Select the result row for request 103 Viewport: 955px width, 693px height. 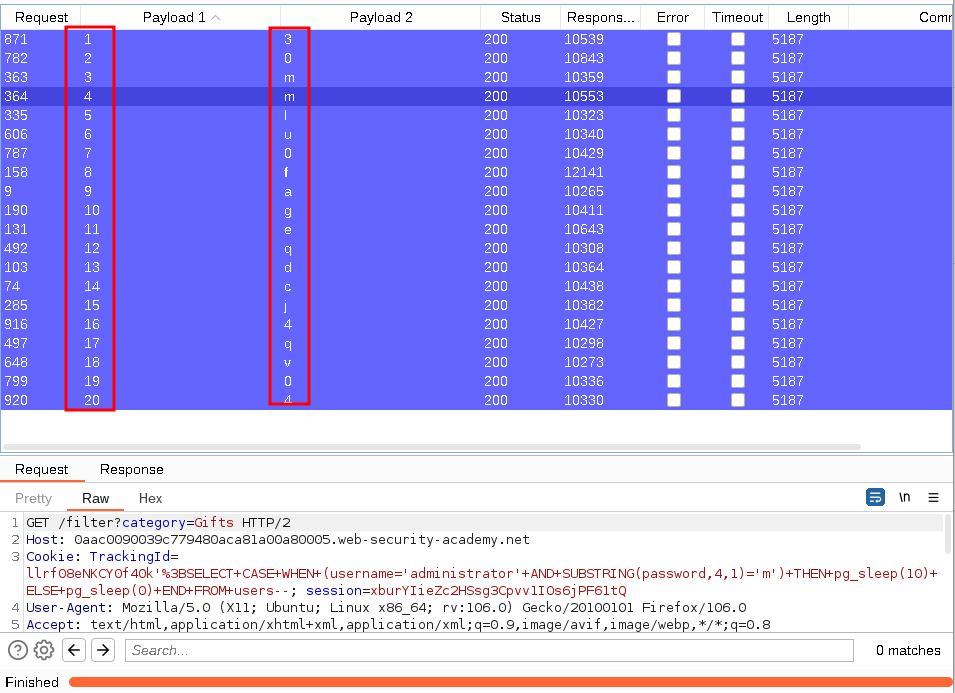pos(476,267)
